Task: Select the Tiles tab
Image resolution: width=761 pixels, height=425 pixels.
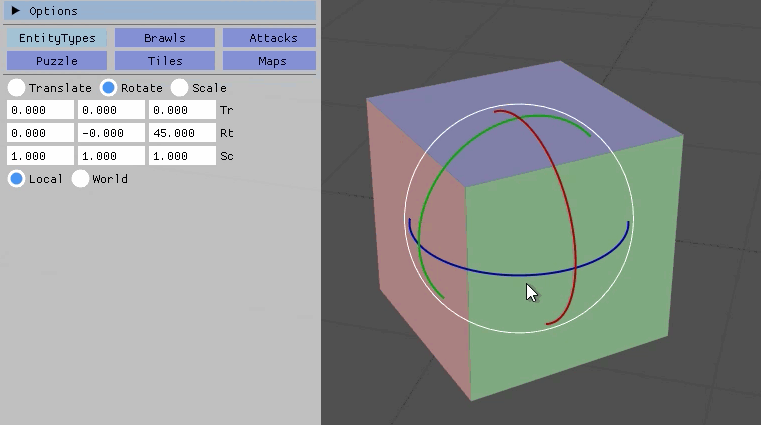Action: [x=164, y=61]
